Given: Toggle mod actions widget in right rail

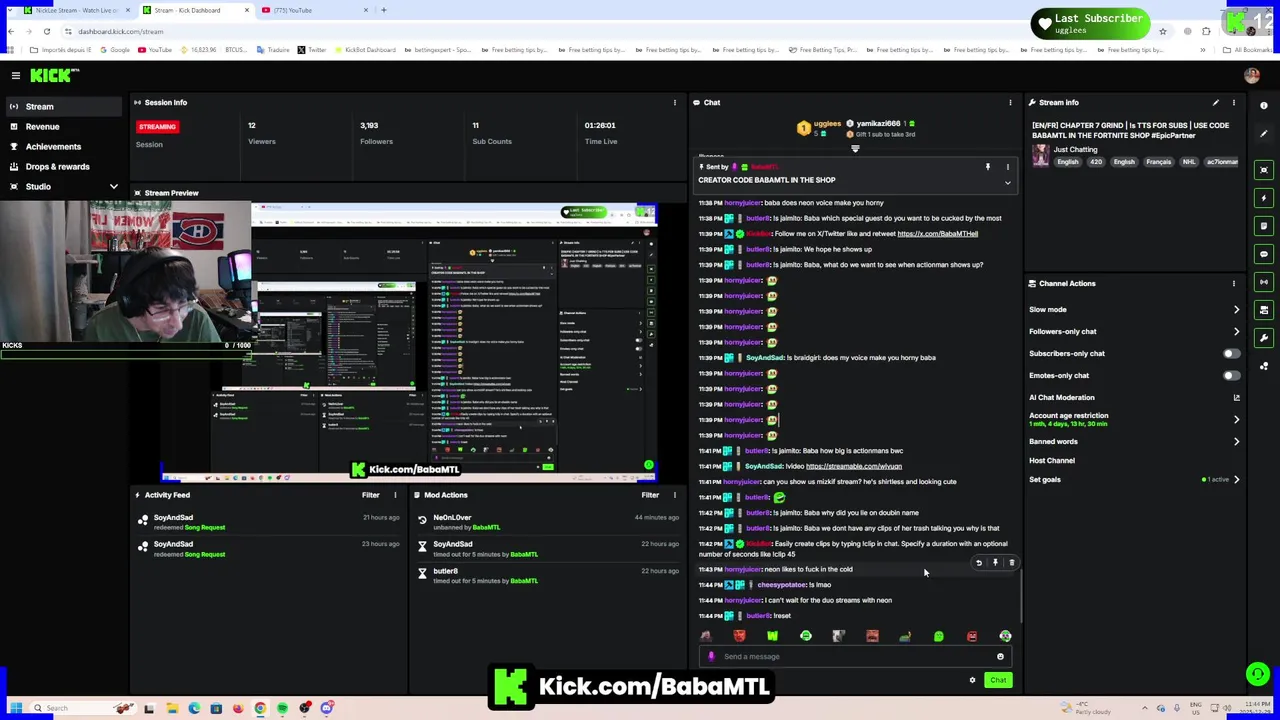Looking at the screenshot, I should tap(1264, 310).
